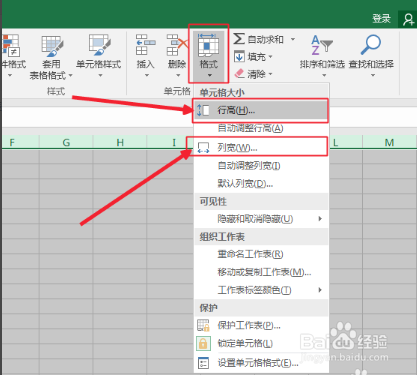Choose Lock Cell (锁定单元格) text

coord(245,343)
